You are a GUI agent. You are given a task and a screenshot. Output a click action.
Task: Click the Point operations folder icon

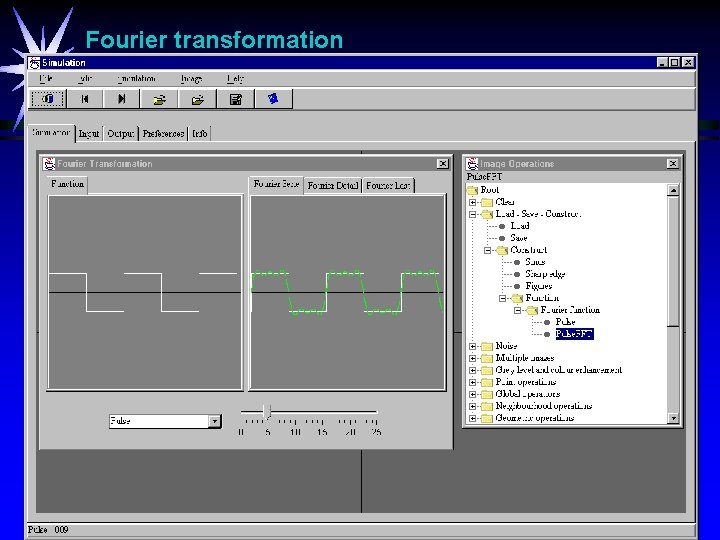(x=487, y=382)
